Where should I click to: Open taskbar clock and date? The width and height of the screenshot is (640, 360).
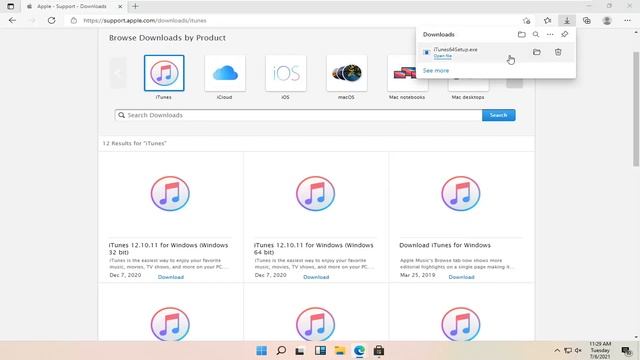coord(600,350)
